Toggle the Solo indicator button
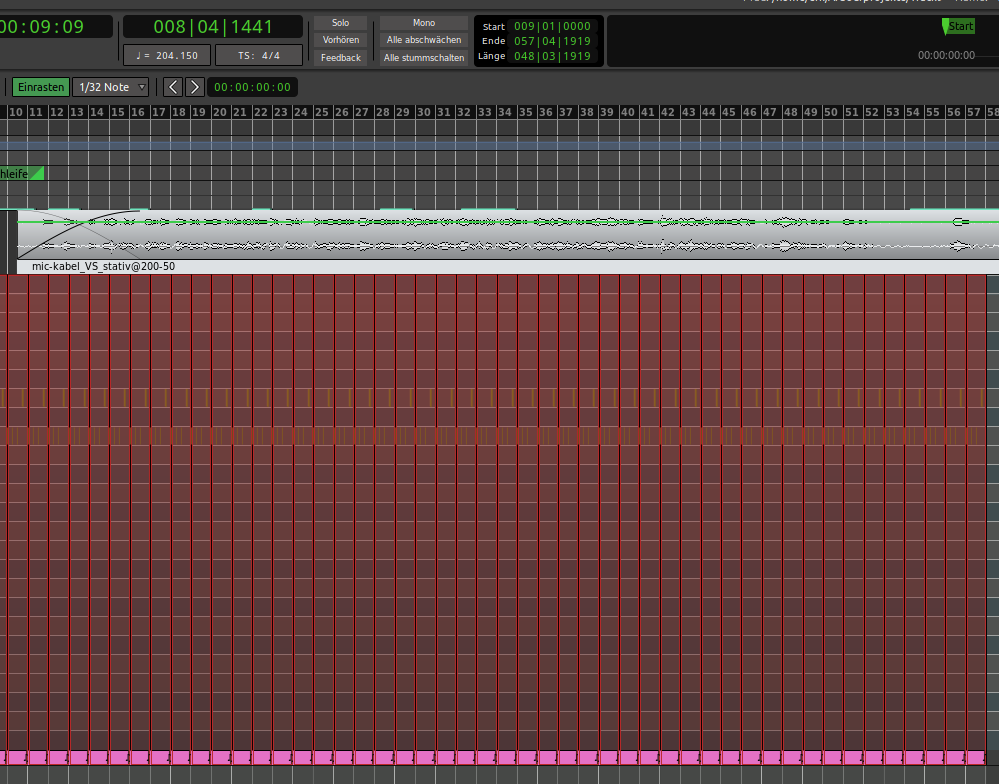This screenshot has width=999, height=784. point(340,22)
